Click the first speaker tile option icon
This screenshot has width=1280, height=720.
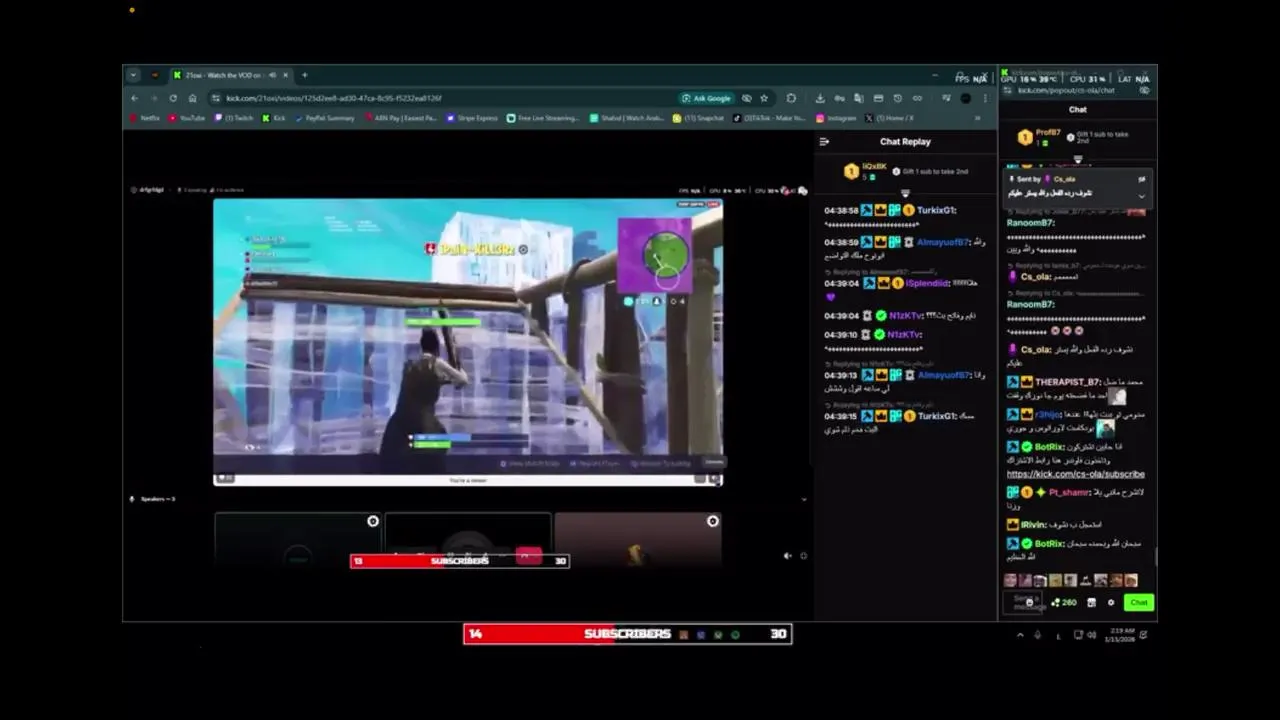[x=373, y=521]
